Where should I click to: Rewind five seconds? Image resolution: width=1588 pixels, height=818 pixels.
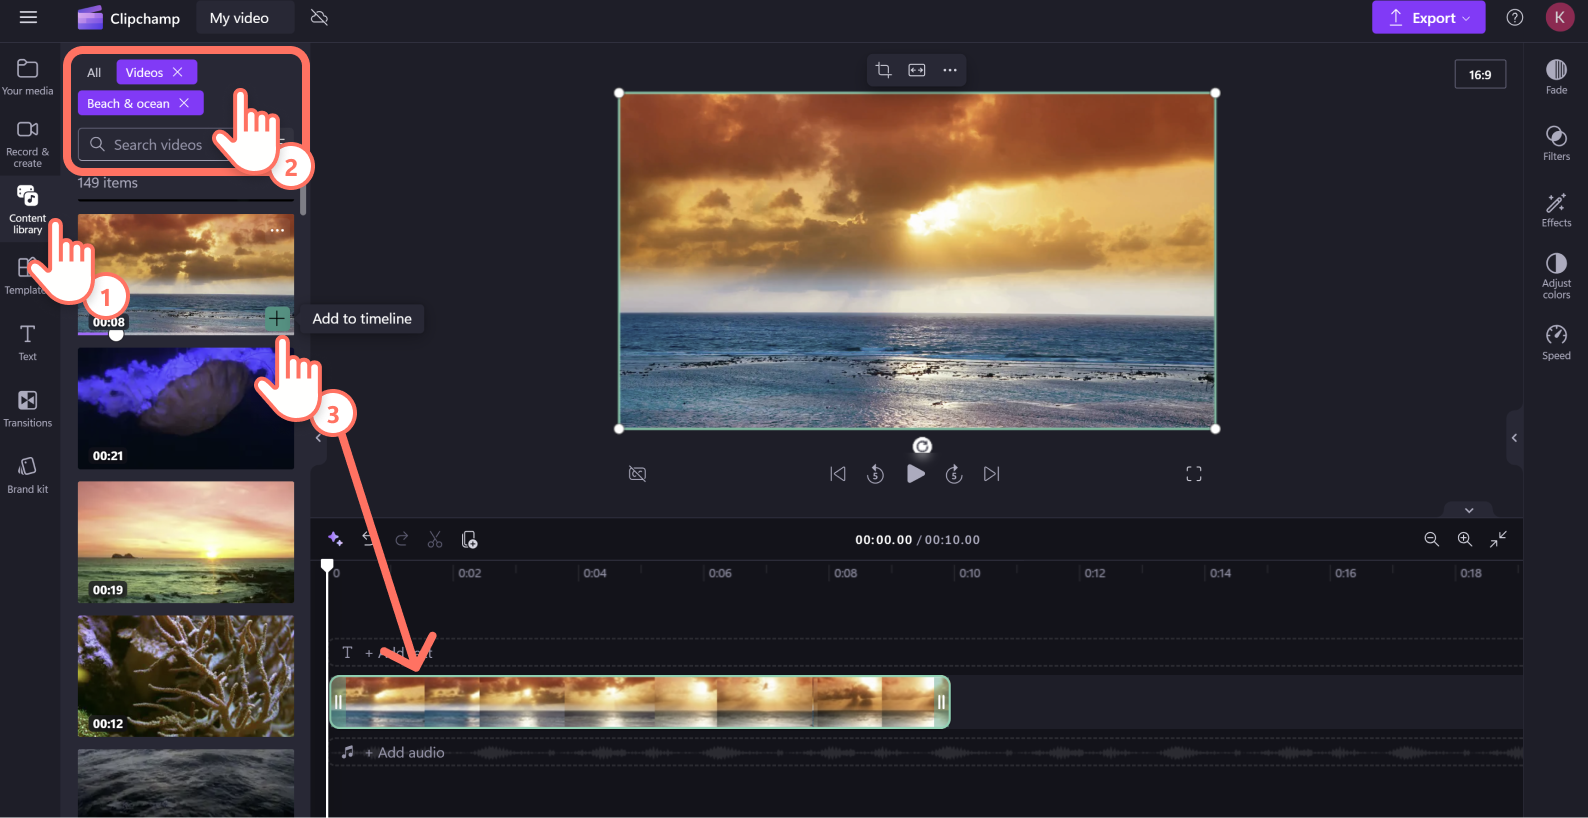click(x=876, y=474)
